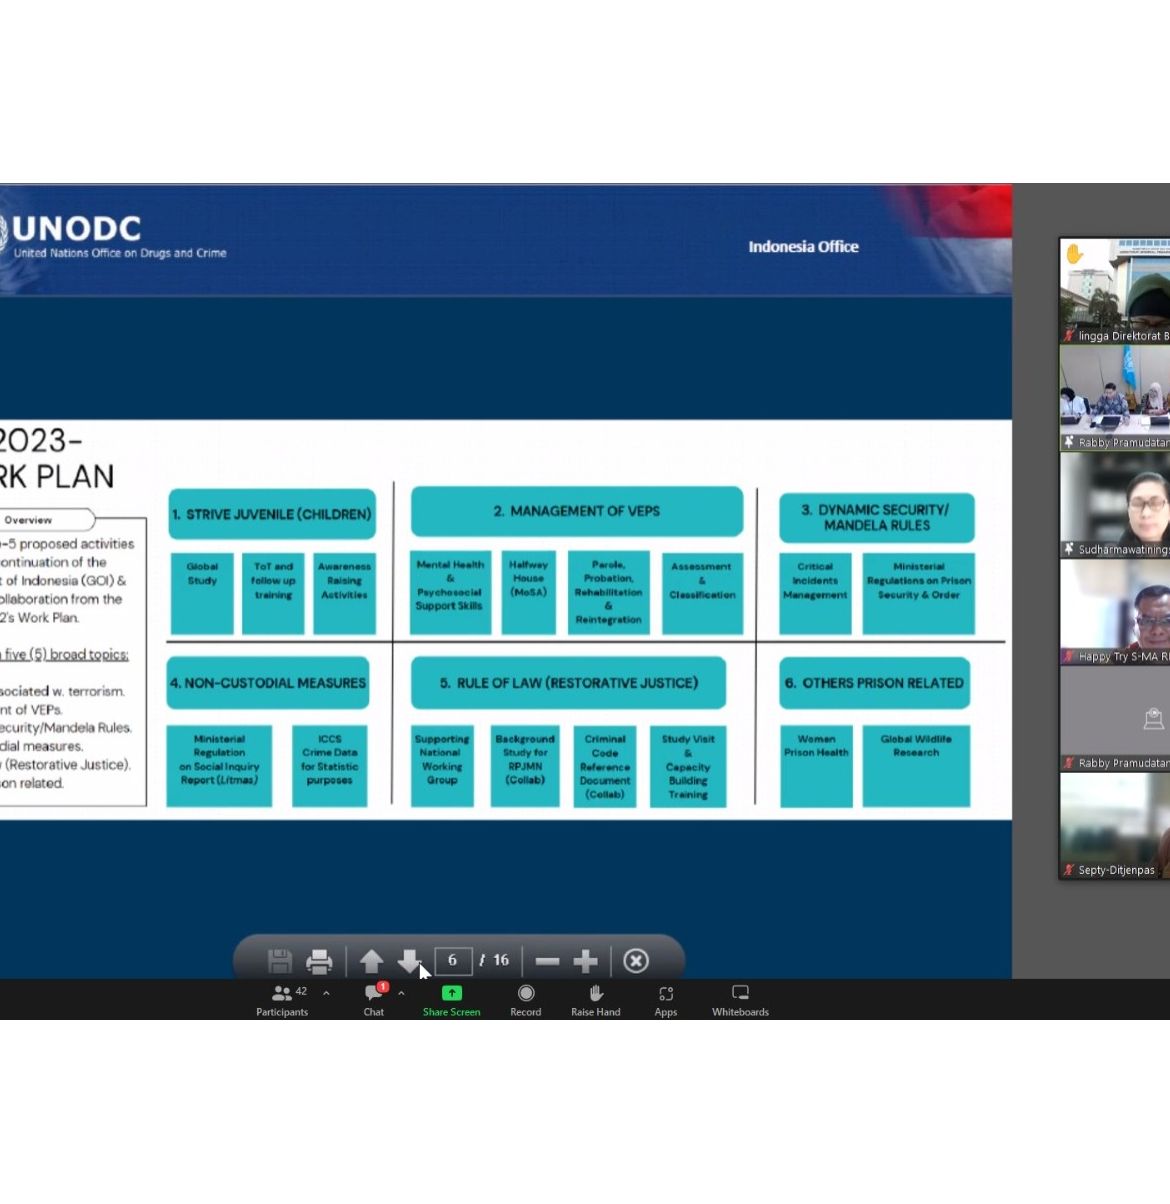The width and height of the screenshot is (1170, 1204).
Task: Click the green Share Screen button
Action: click(452, 999)
